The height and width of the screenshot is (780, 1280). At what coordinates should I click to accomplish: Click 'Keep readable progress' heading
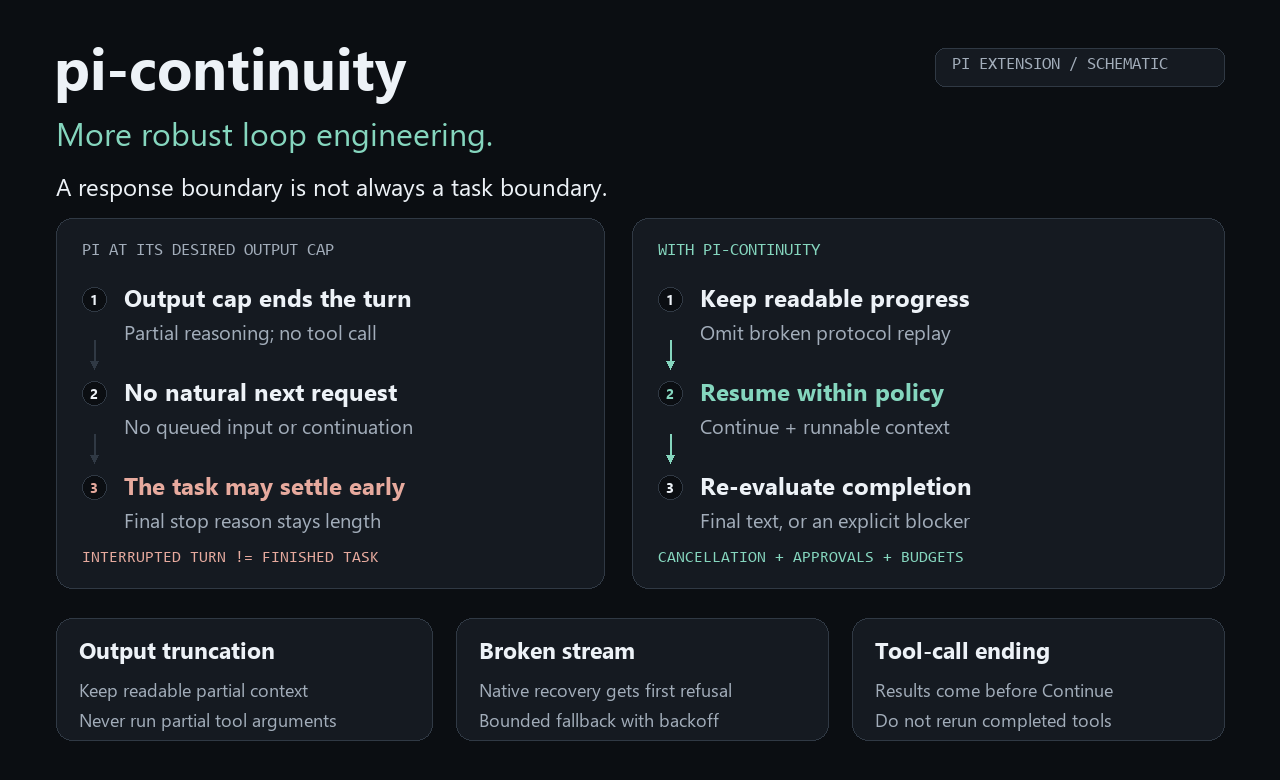click(x=834, y=299)
